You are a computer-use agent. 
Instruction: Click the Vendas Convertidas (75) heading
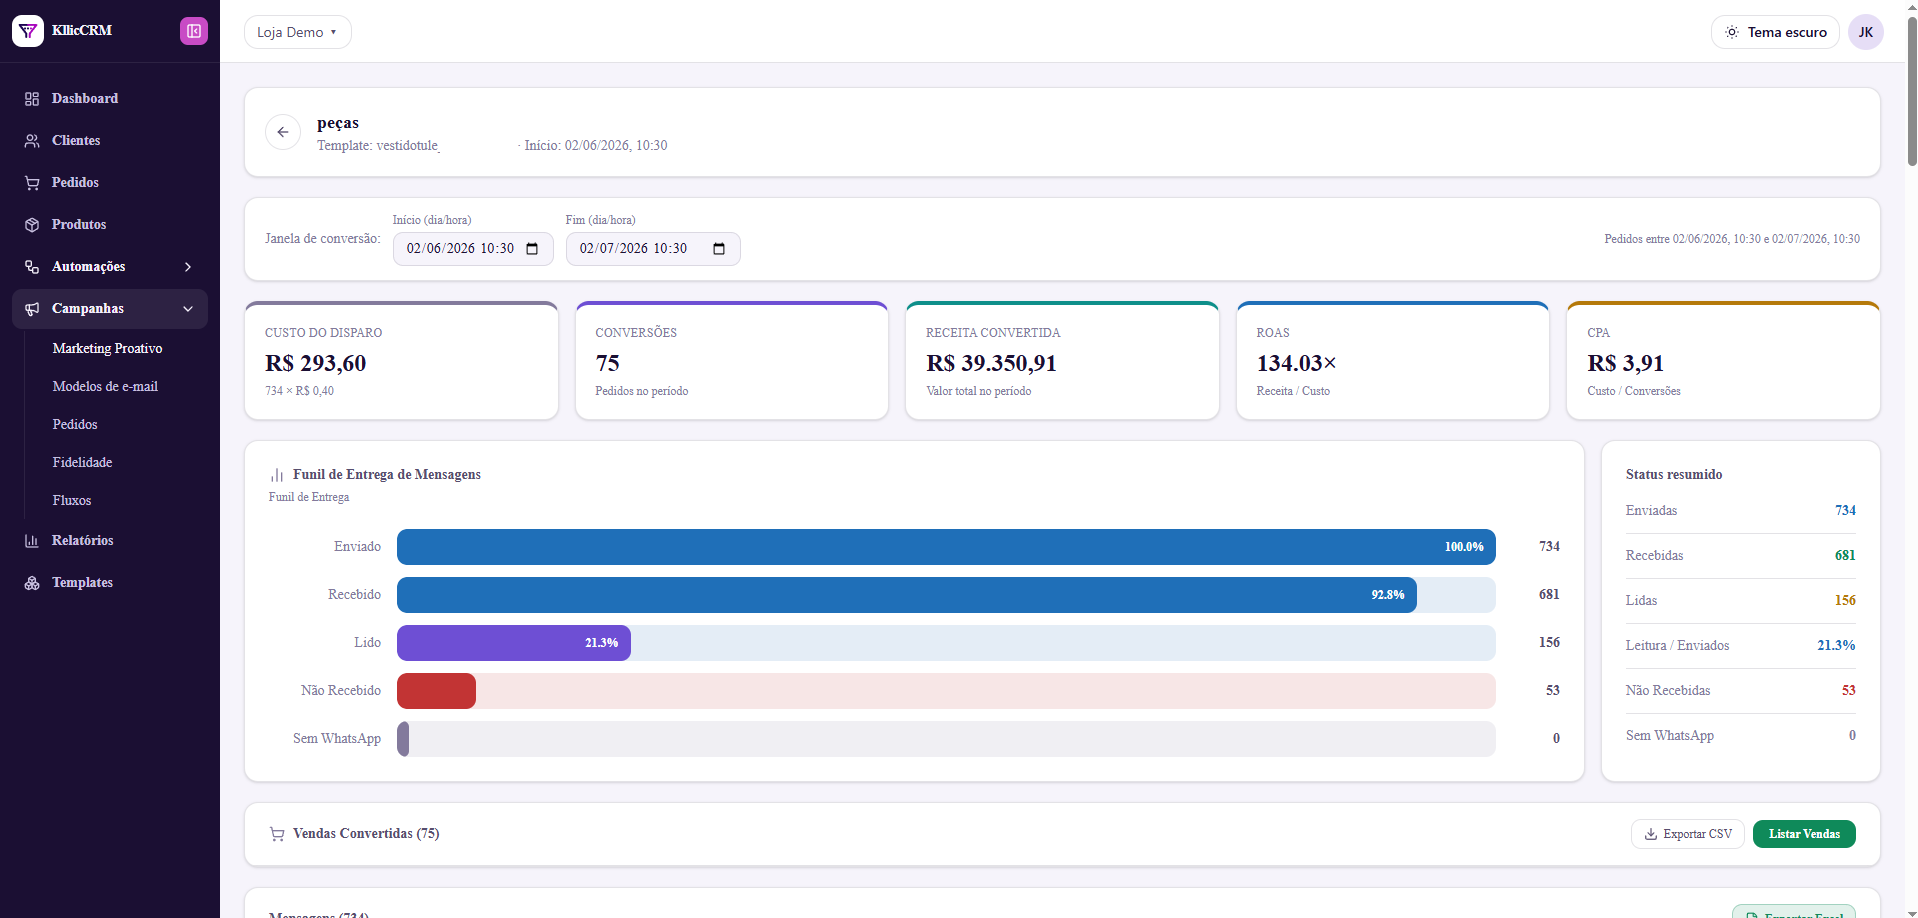366,834
